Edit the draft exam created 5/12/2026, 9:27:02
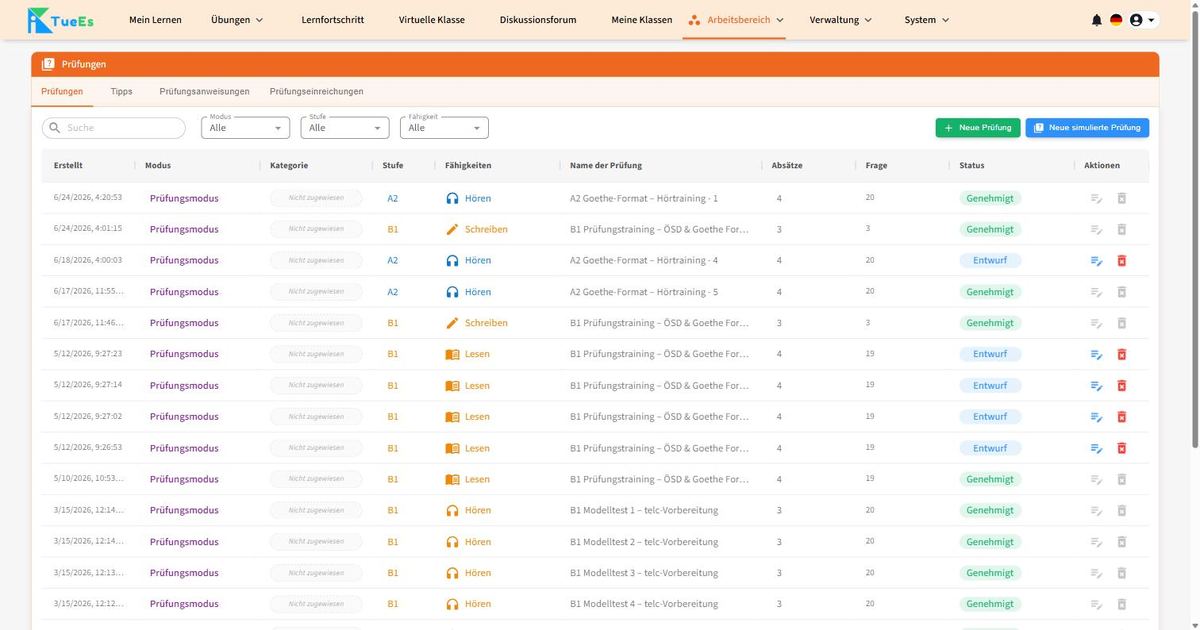 point(1097,417)
